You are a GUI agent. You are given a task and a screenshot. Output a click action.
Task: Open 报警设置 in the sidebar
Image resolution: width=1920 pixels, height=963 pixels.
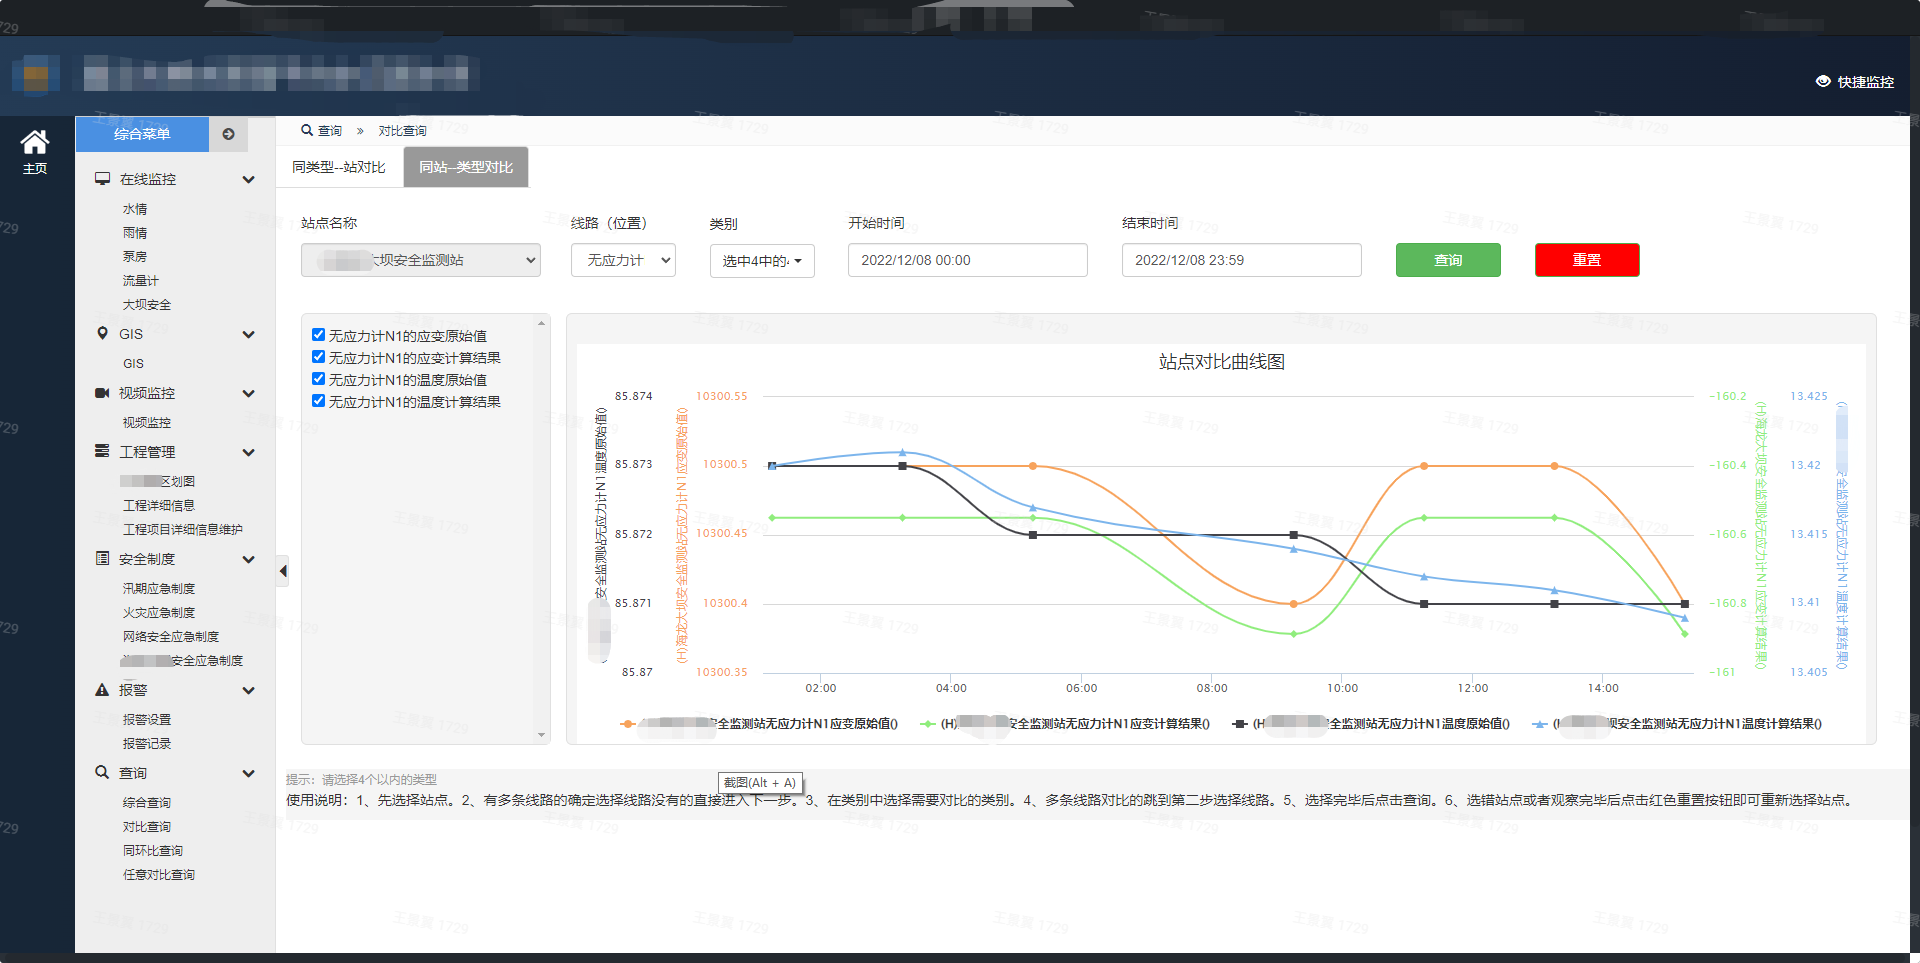pyautogui.click(x=147, y=720)
